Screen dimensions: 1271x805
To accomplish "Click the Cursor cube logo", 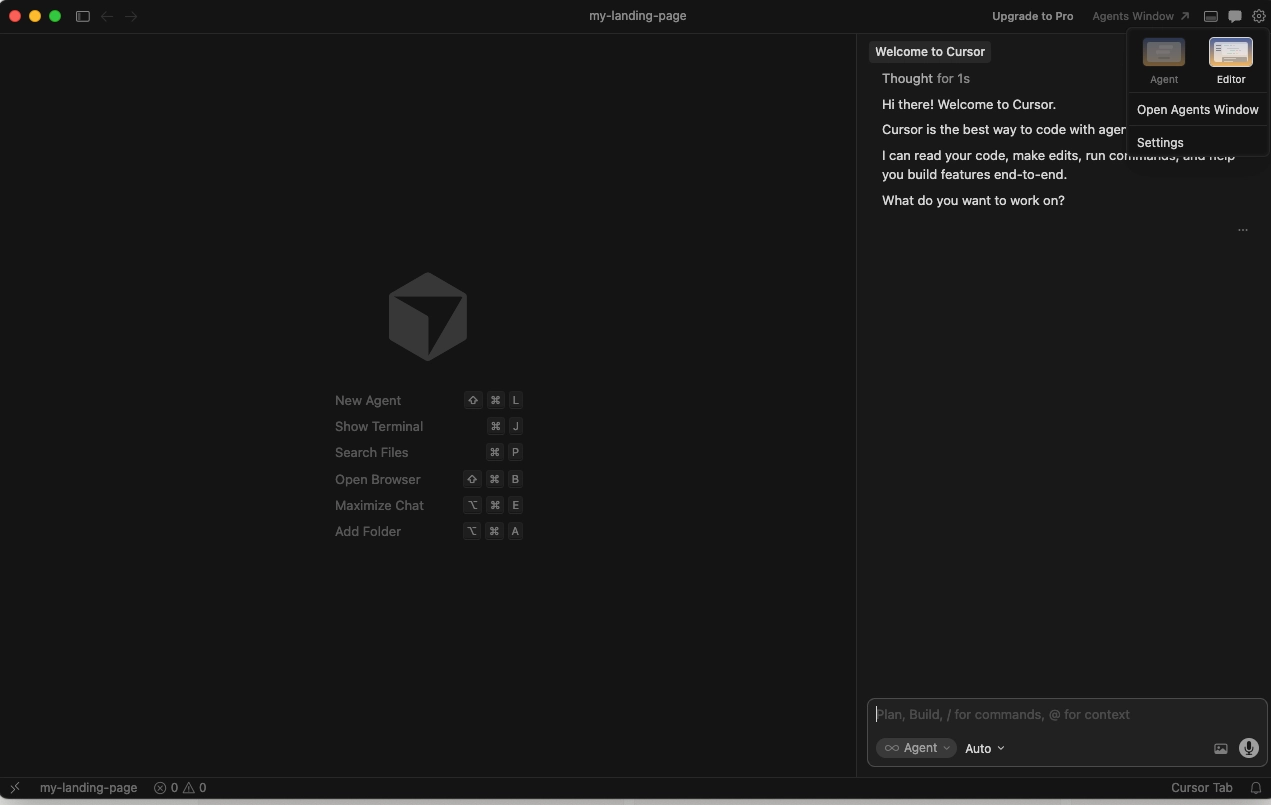I will coord(428,317).
